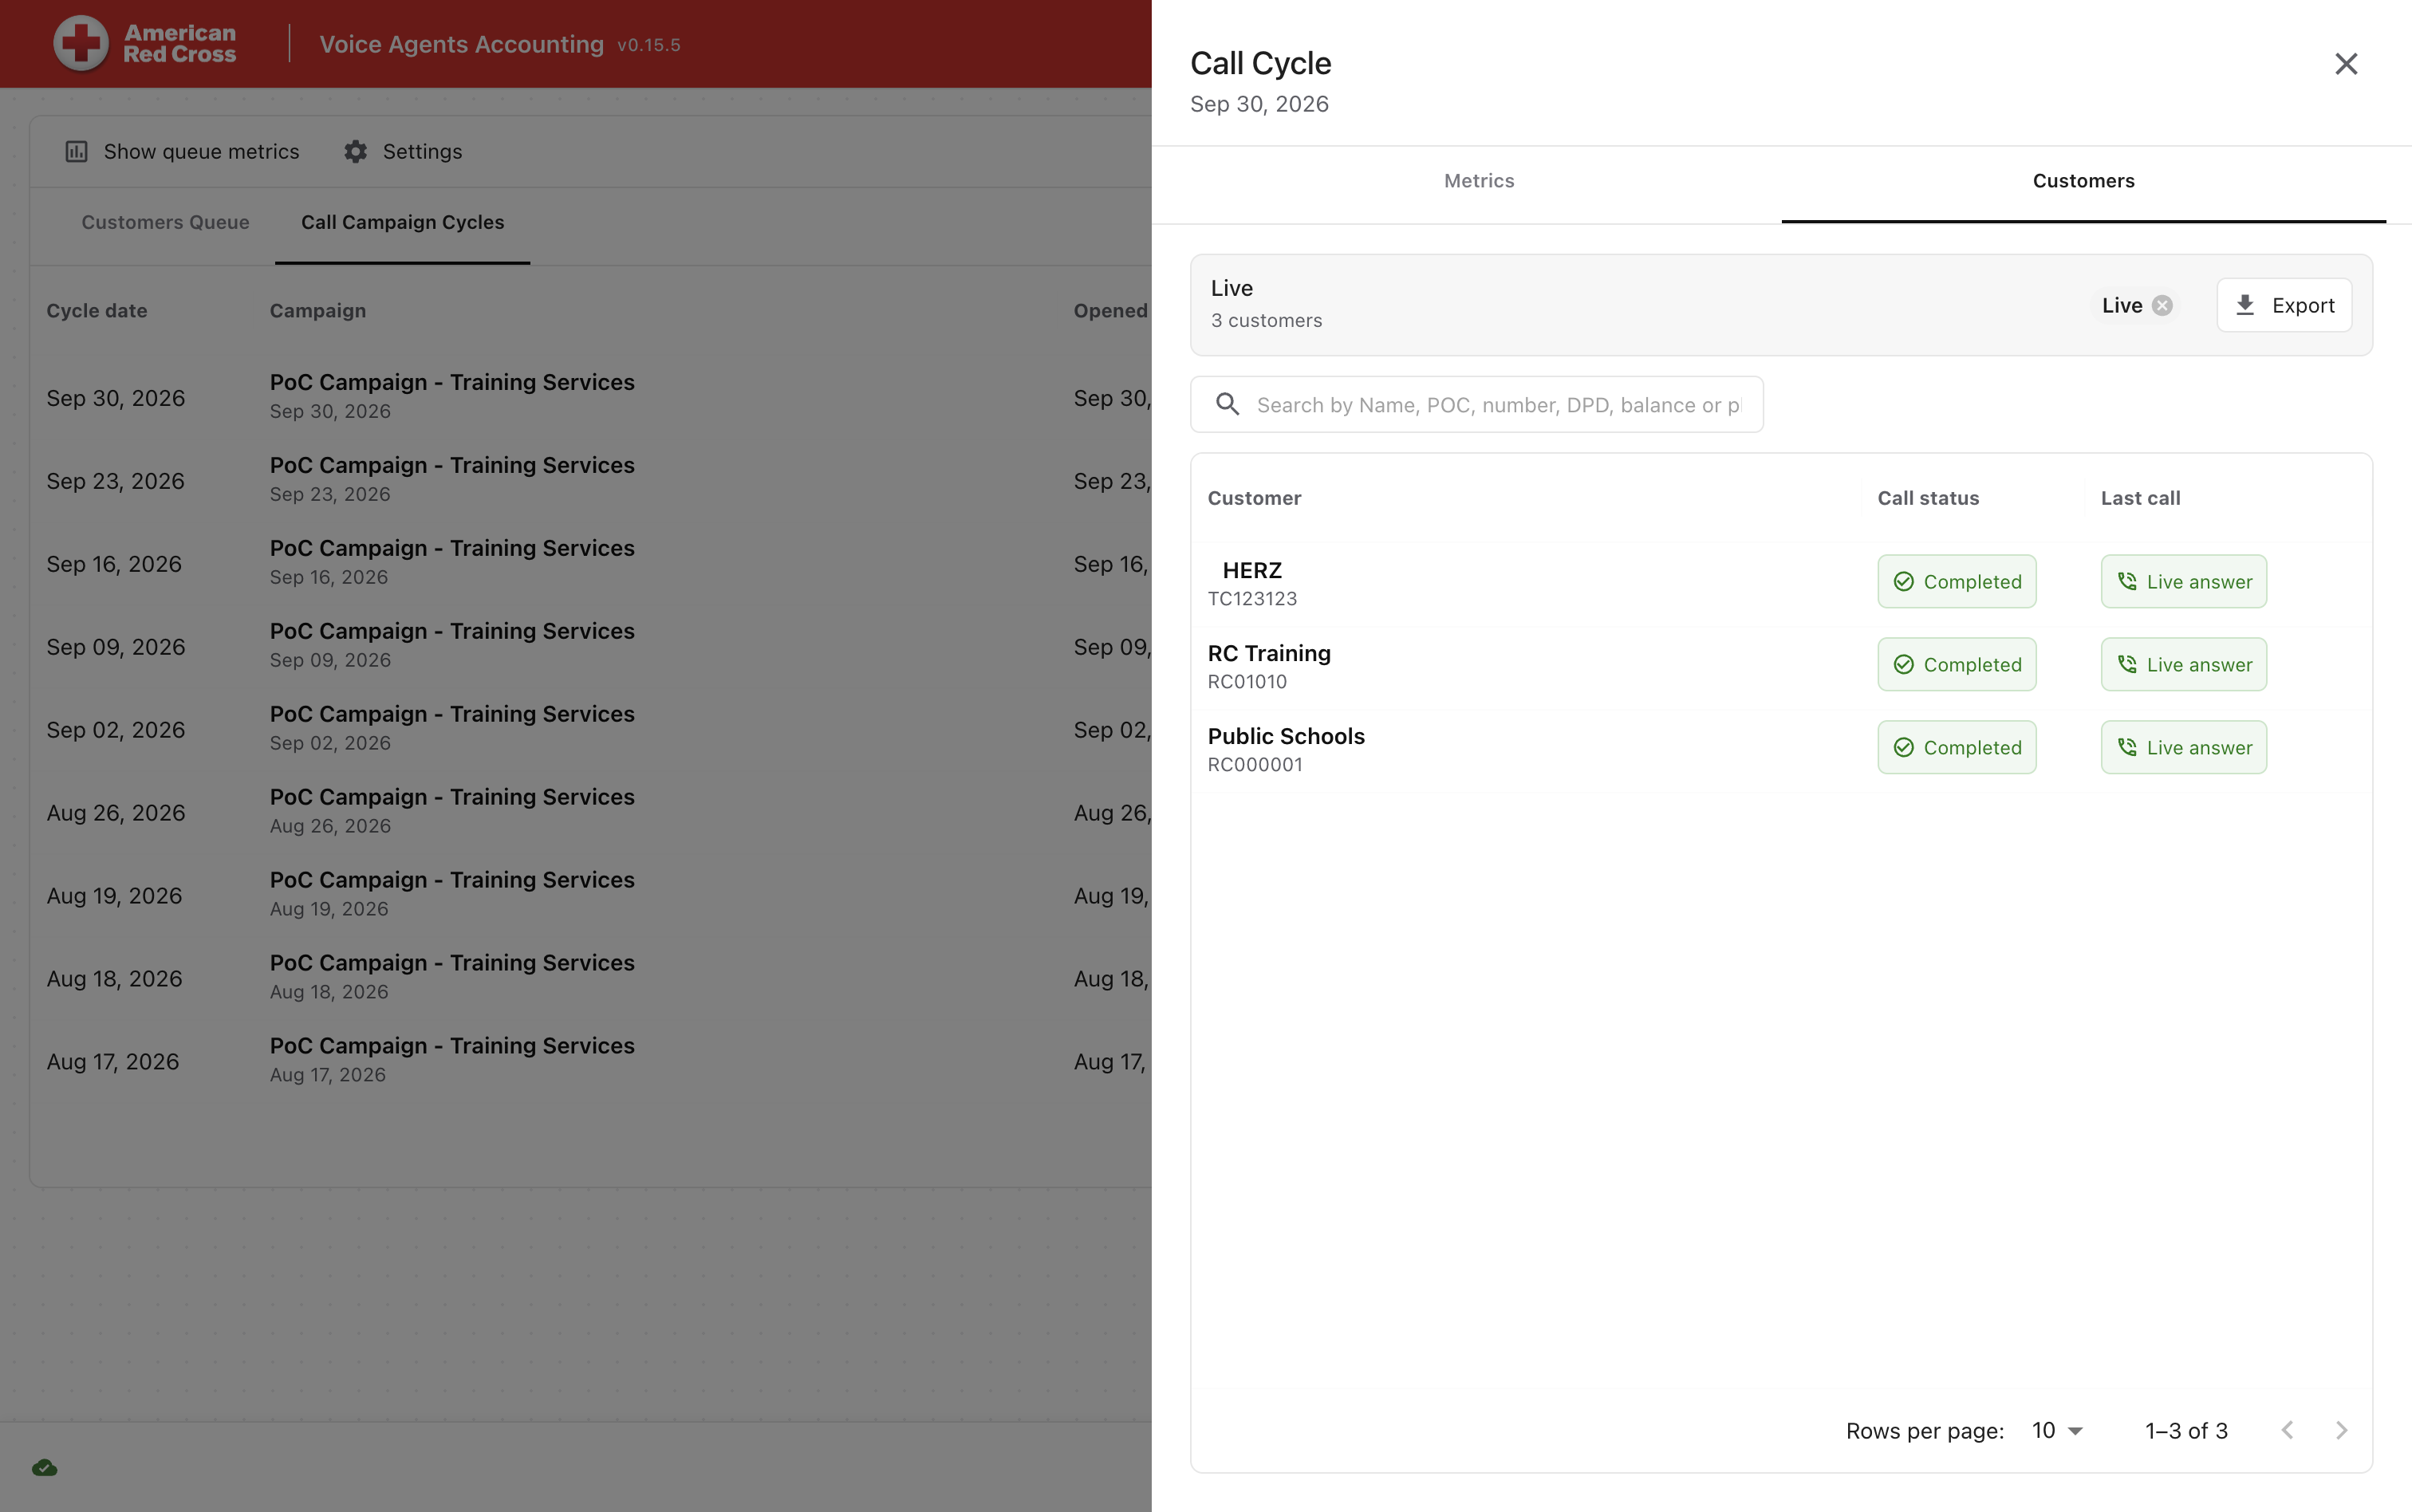This screenshot has width=2412, height=1512.
Task: Click the American Red Cross logo
Action: 145,44
